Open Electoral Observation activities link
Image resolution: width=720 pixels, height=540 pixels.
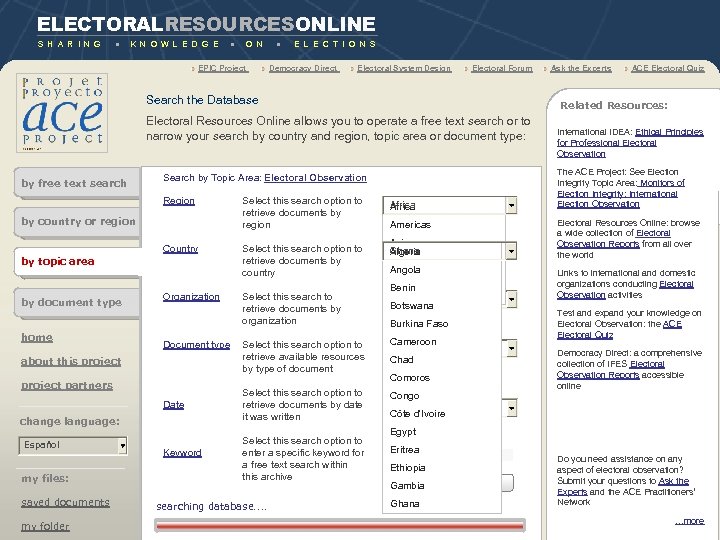[x=625, y=290]
